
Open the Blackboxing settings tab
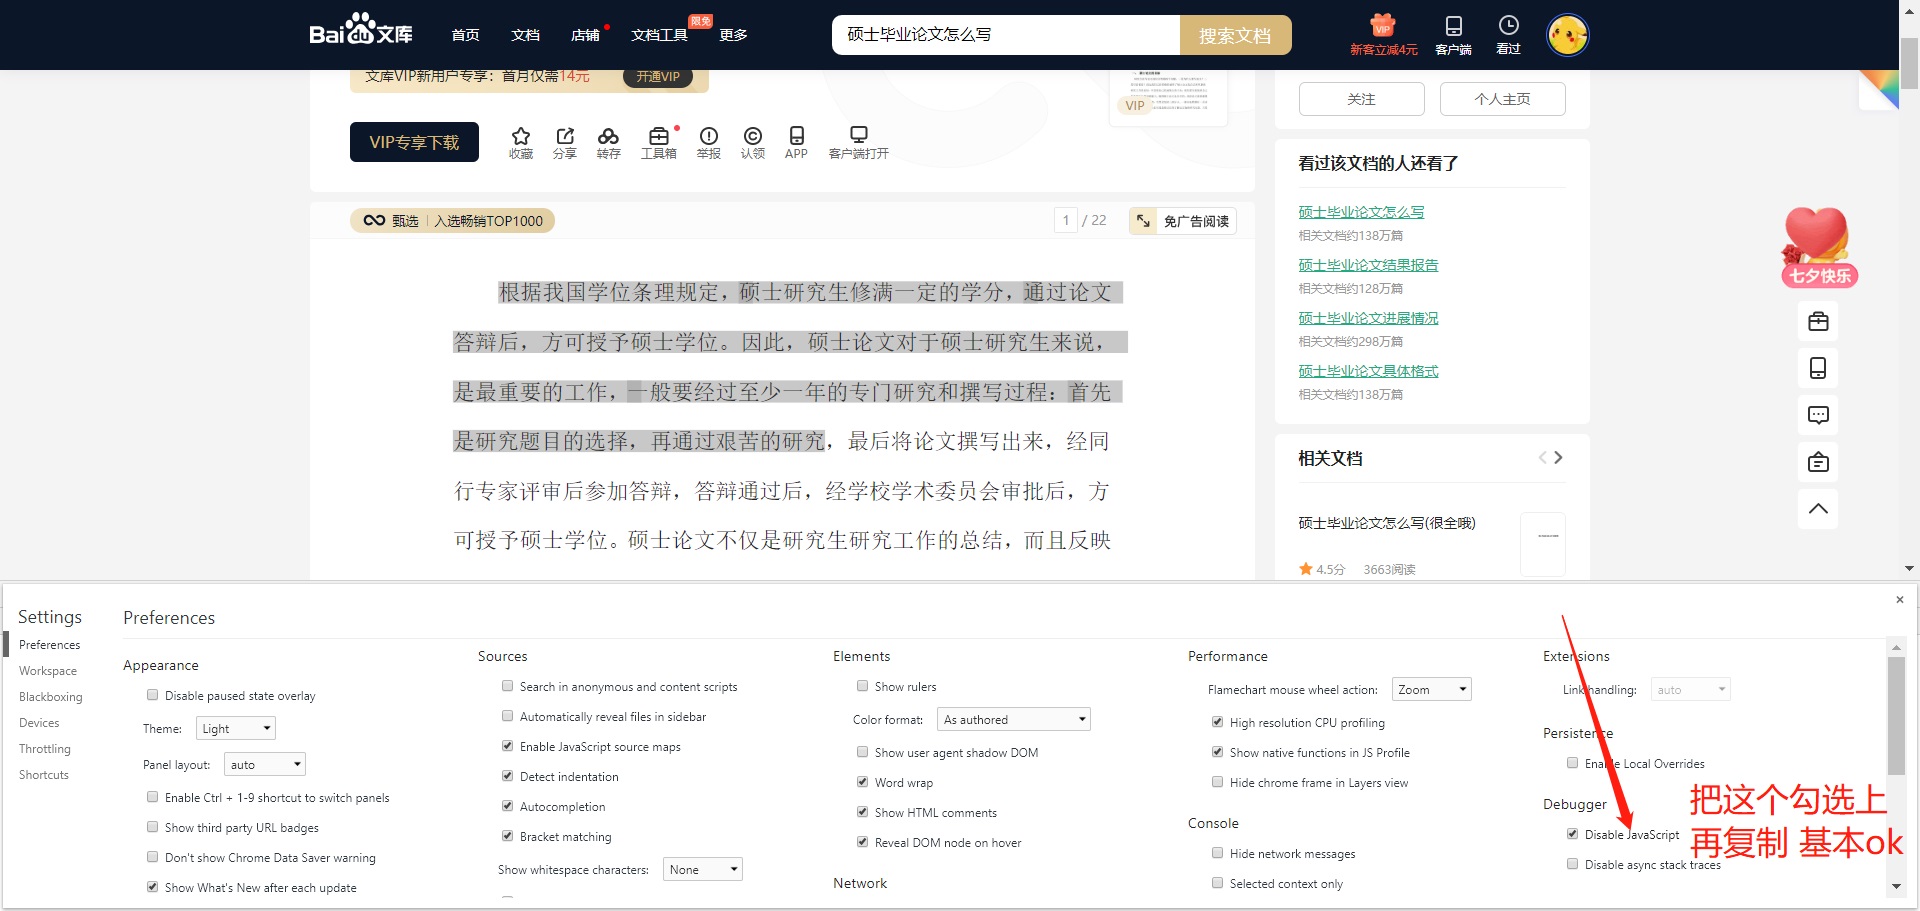[50, 697]
